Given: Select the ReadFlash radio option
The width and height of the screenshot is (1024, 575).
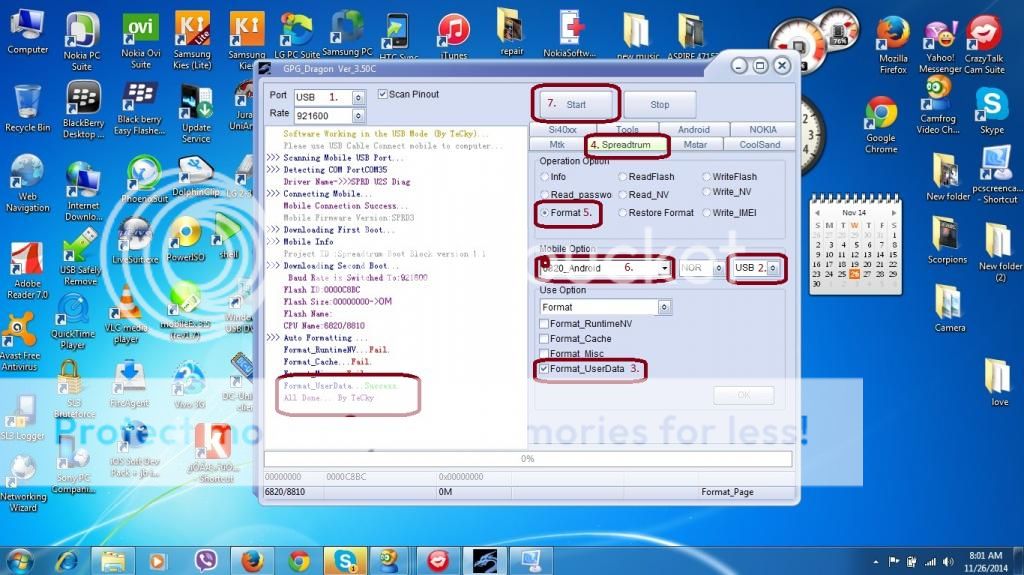Looking at the screenshot, I should pos(623,177).
